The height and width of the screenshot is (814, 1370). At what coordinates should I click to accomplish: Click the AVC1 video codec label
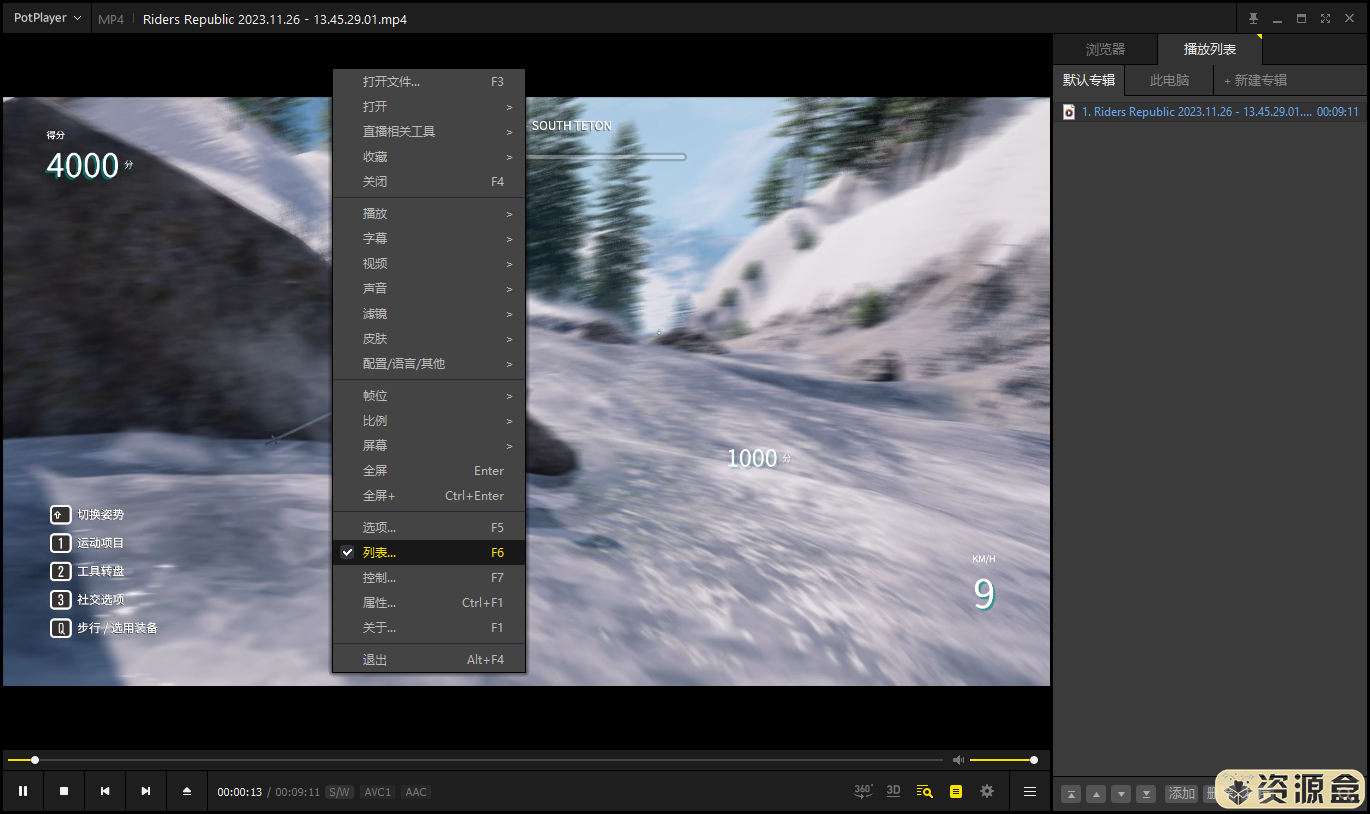(x=378, y=792)
